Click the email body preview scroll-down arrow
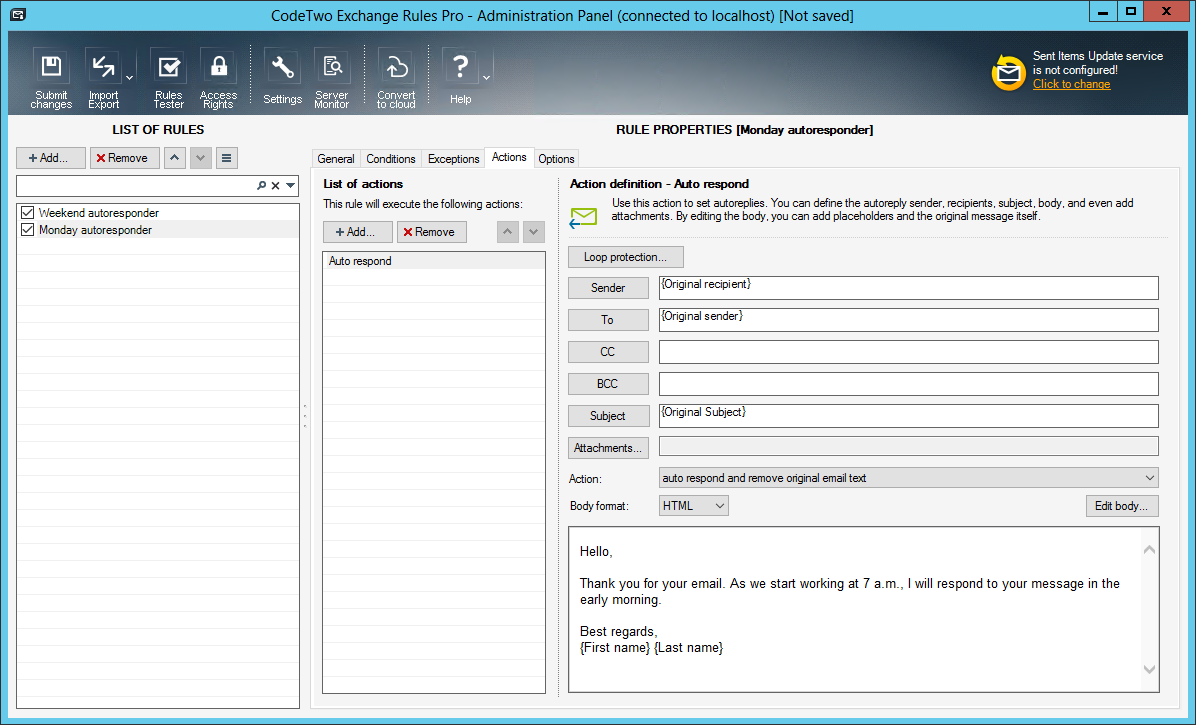 click(1149, 669)
